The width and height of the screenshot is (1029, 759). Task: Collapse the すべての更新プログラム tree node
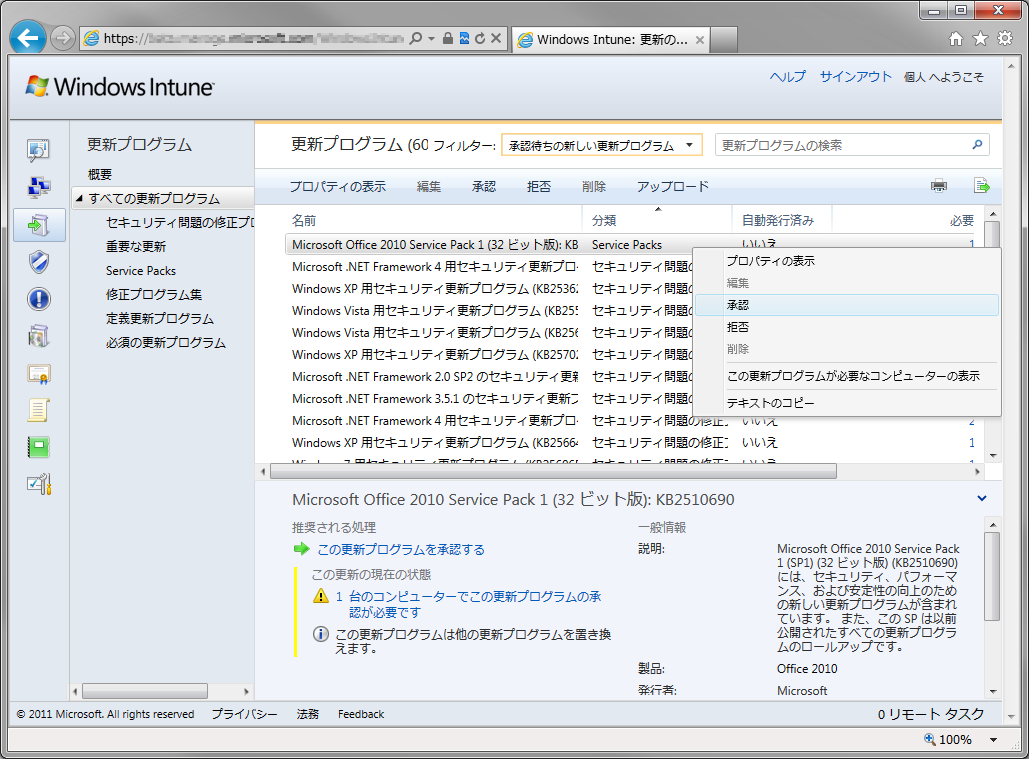click(79, 198)
